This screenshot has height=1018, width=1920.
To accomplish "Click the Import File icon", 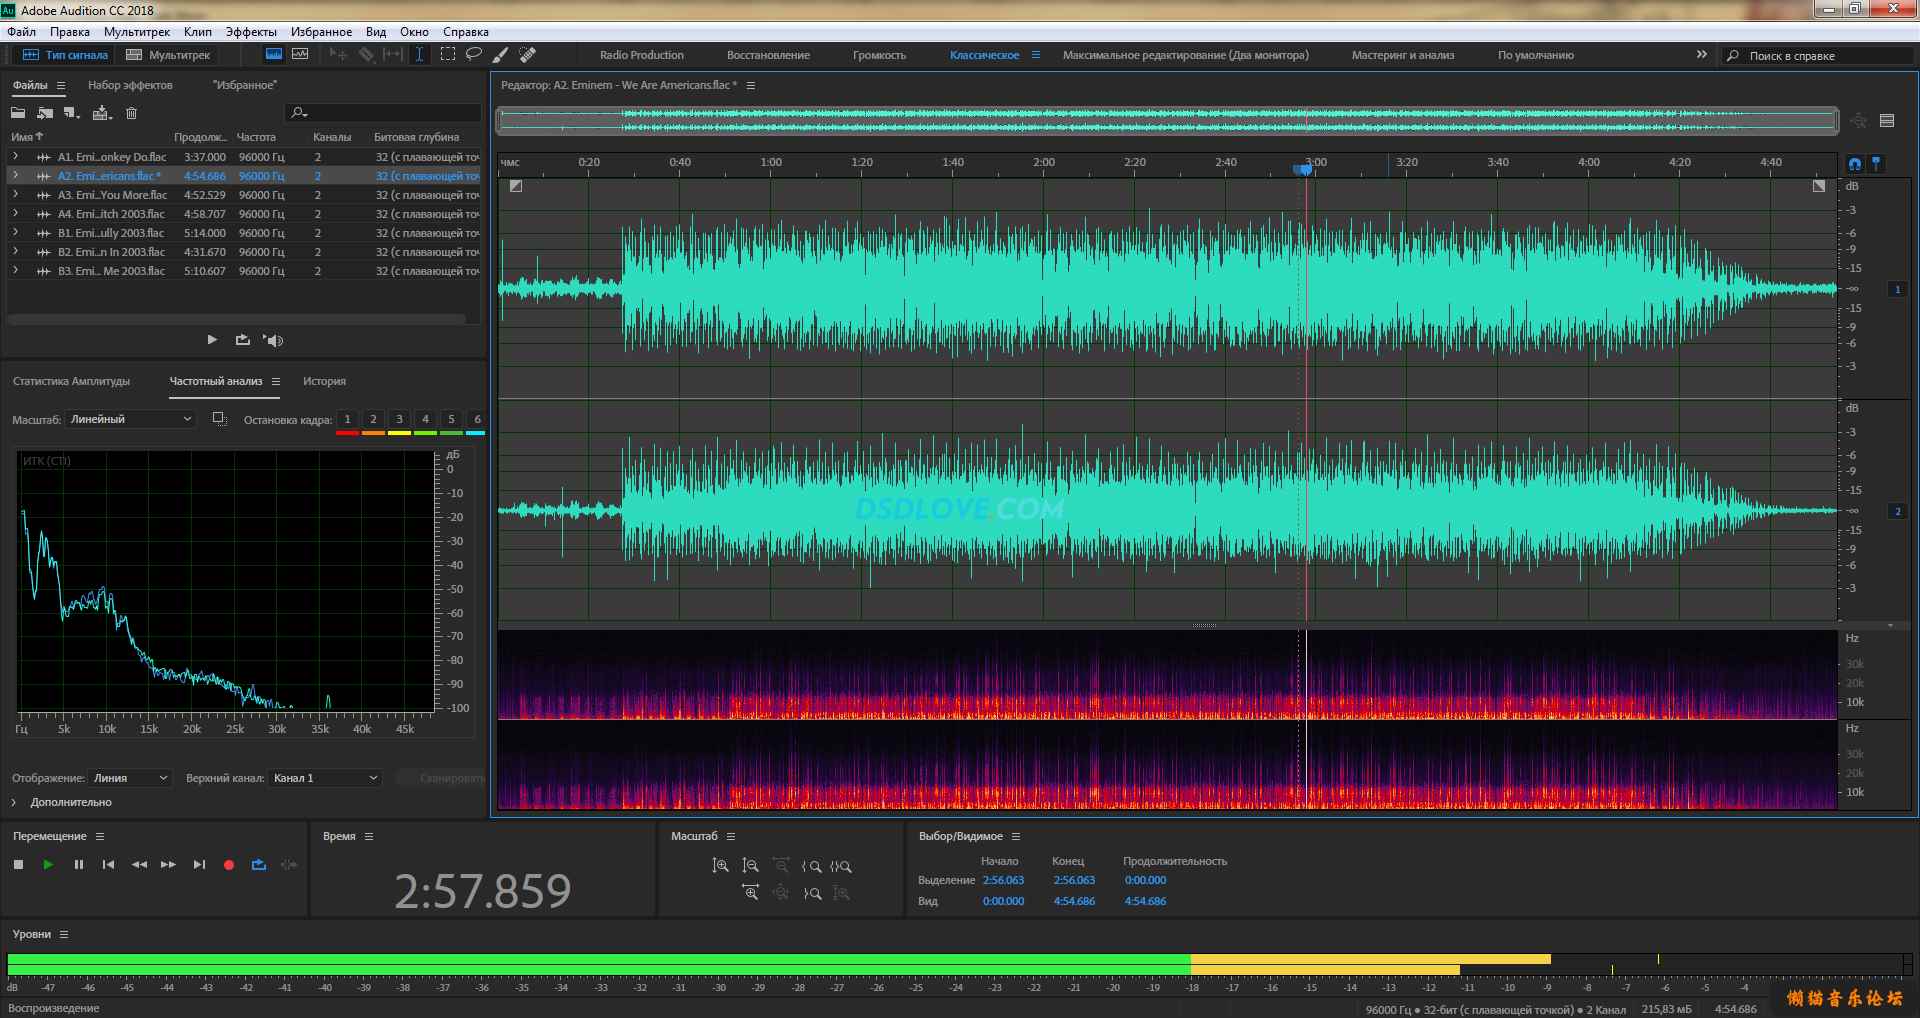I will (45, 113).
